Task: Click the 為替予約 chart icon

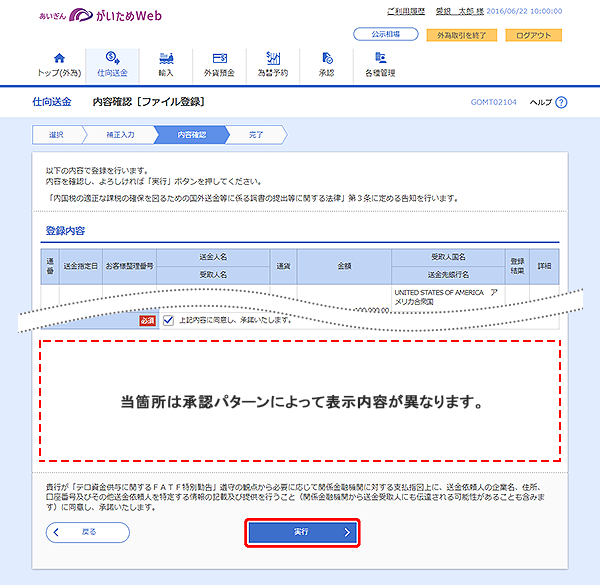Action: [273, 58]
